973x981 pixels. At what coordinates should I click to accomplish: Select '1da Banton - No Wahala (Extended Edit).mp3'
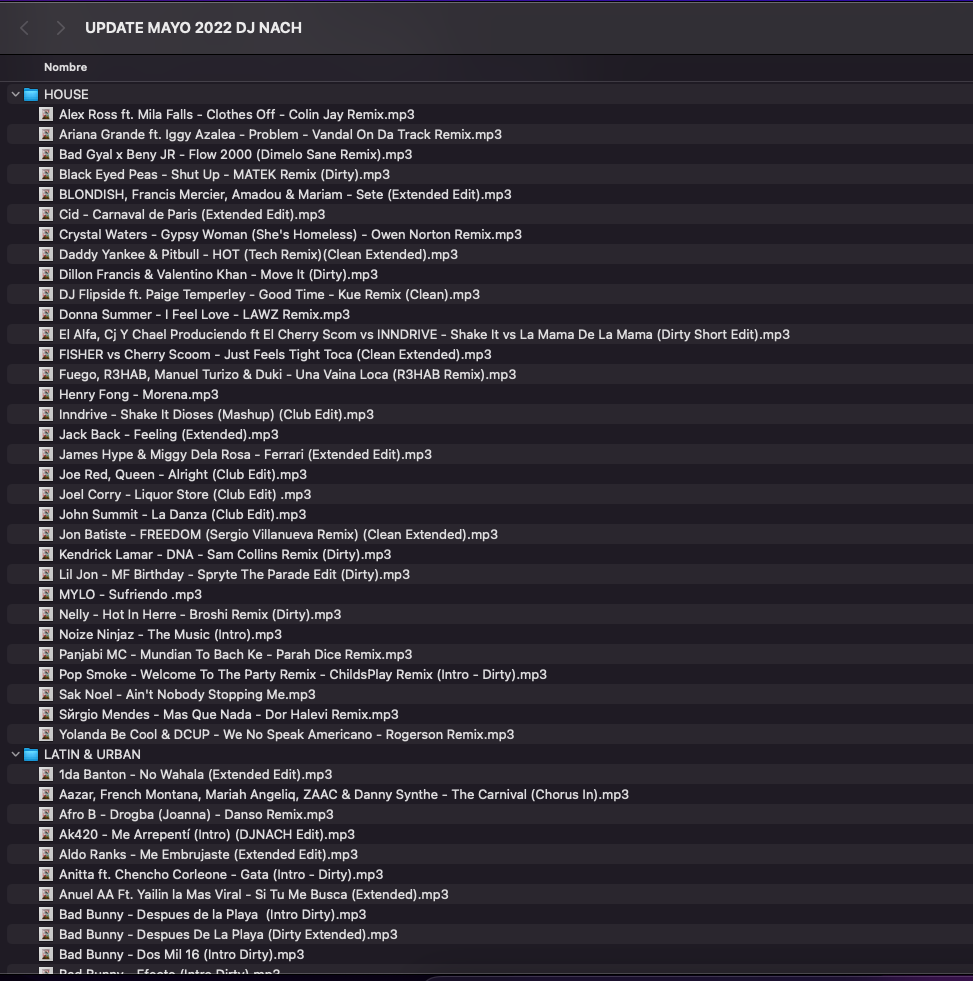coord(195,775)
